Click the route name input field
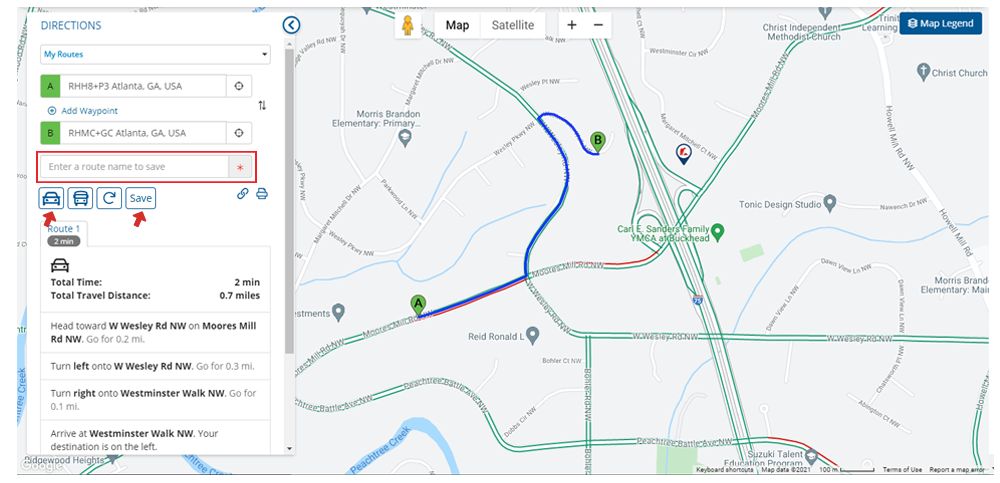 click(137, 166)
